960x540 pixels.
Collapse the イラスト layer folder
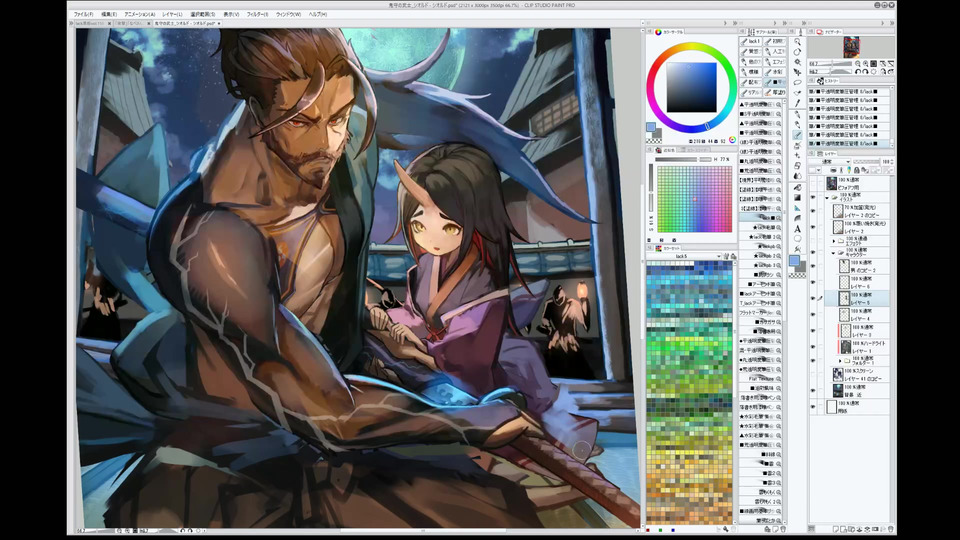pyautogui.click(x=827, y=198)
